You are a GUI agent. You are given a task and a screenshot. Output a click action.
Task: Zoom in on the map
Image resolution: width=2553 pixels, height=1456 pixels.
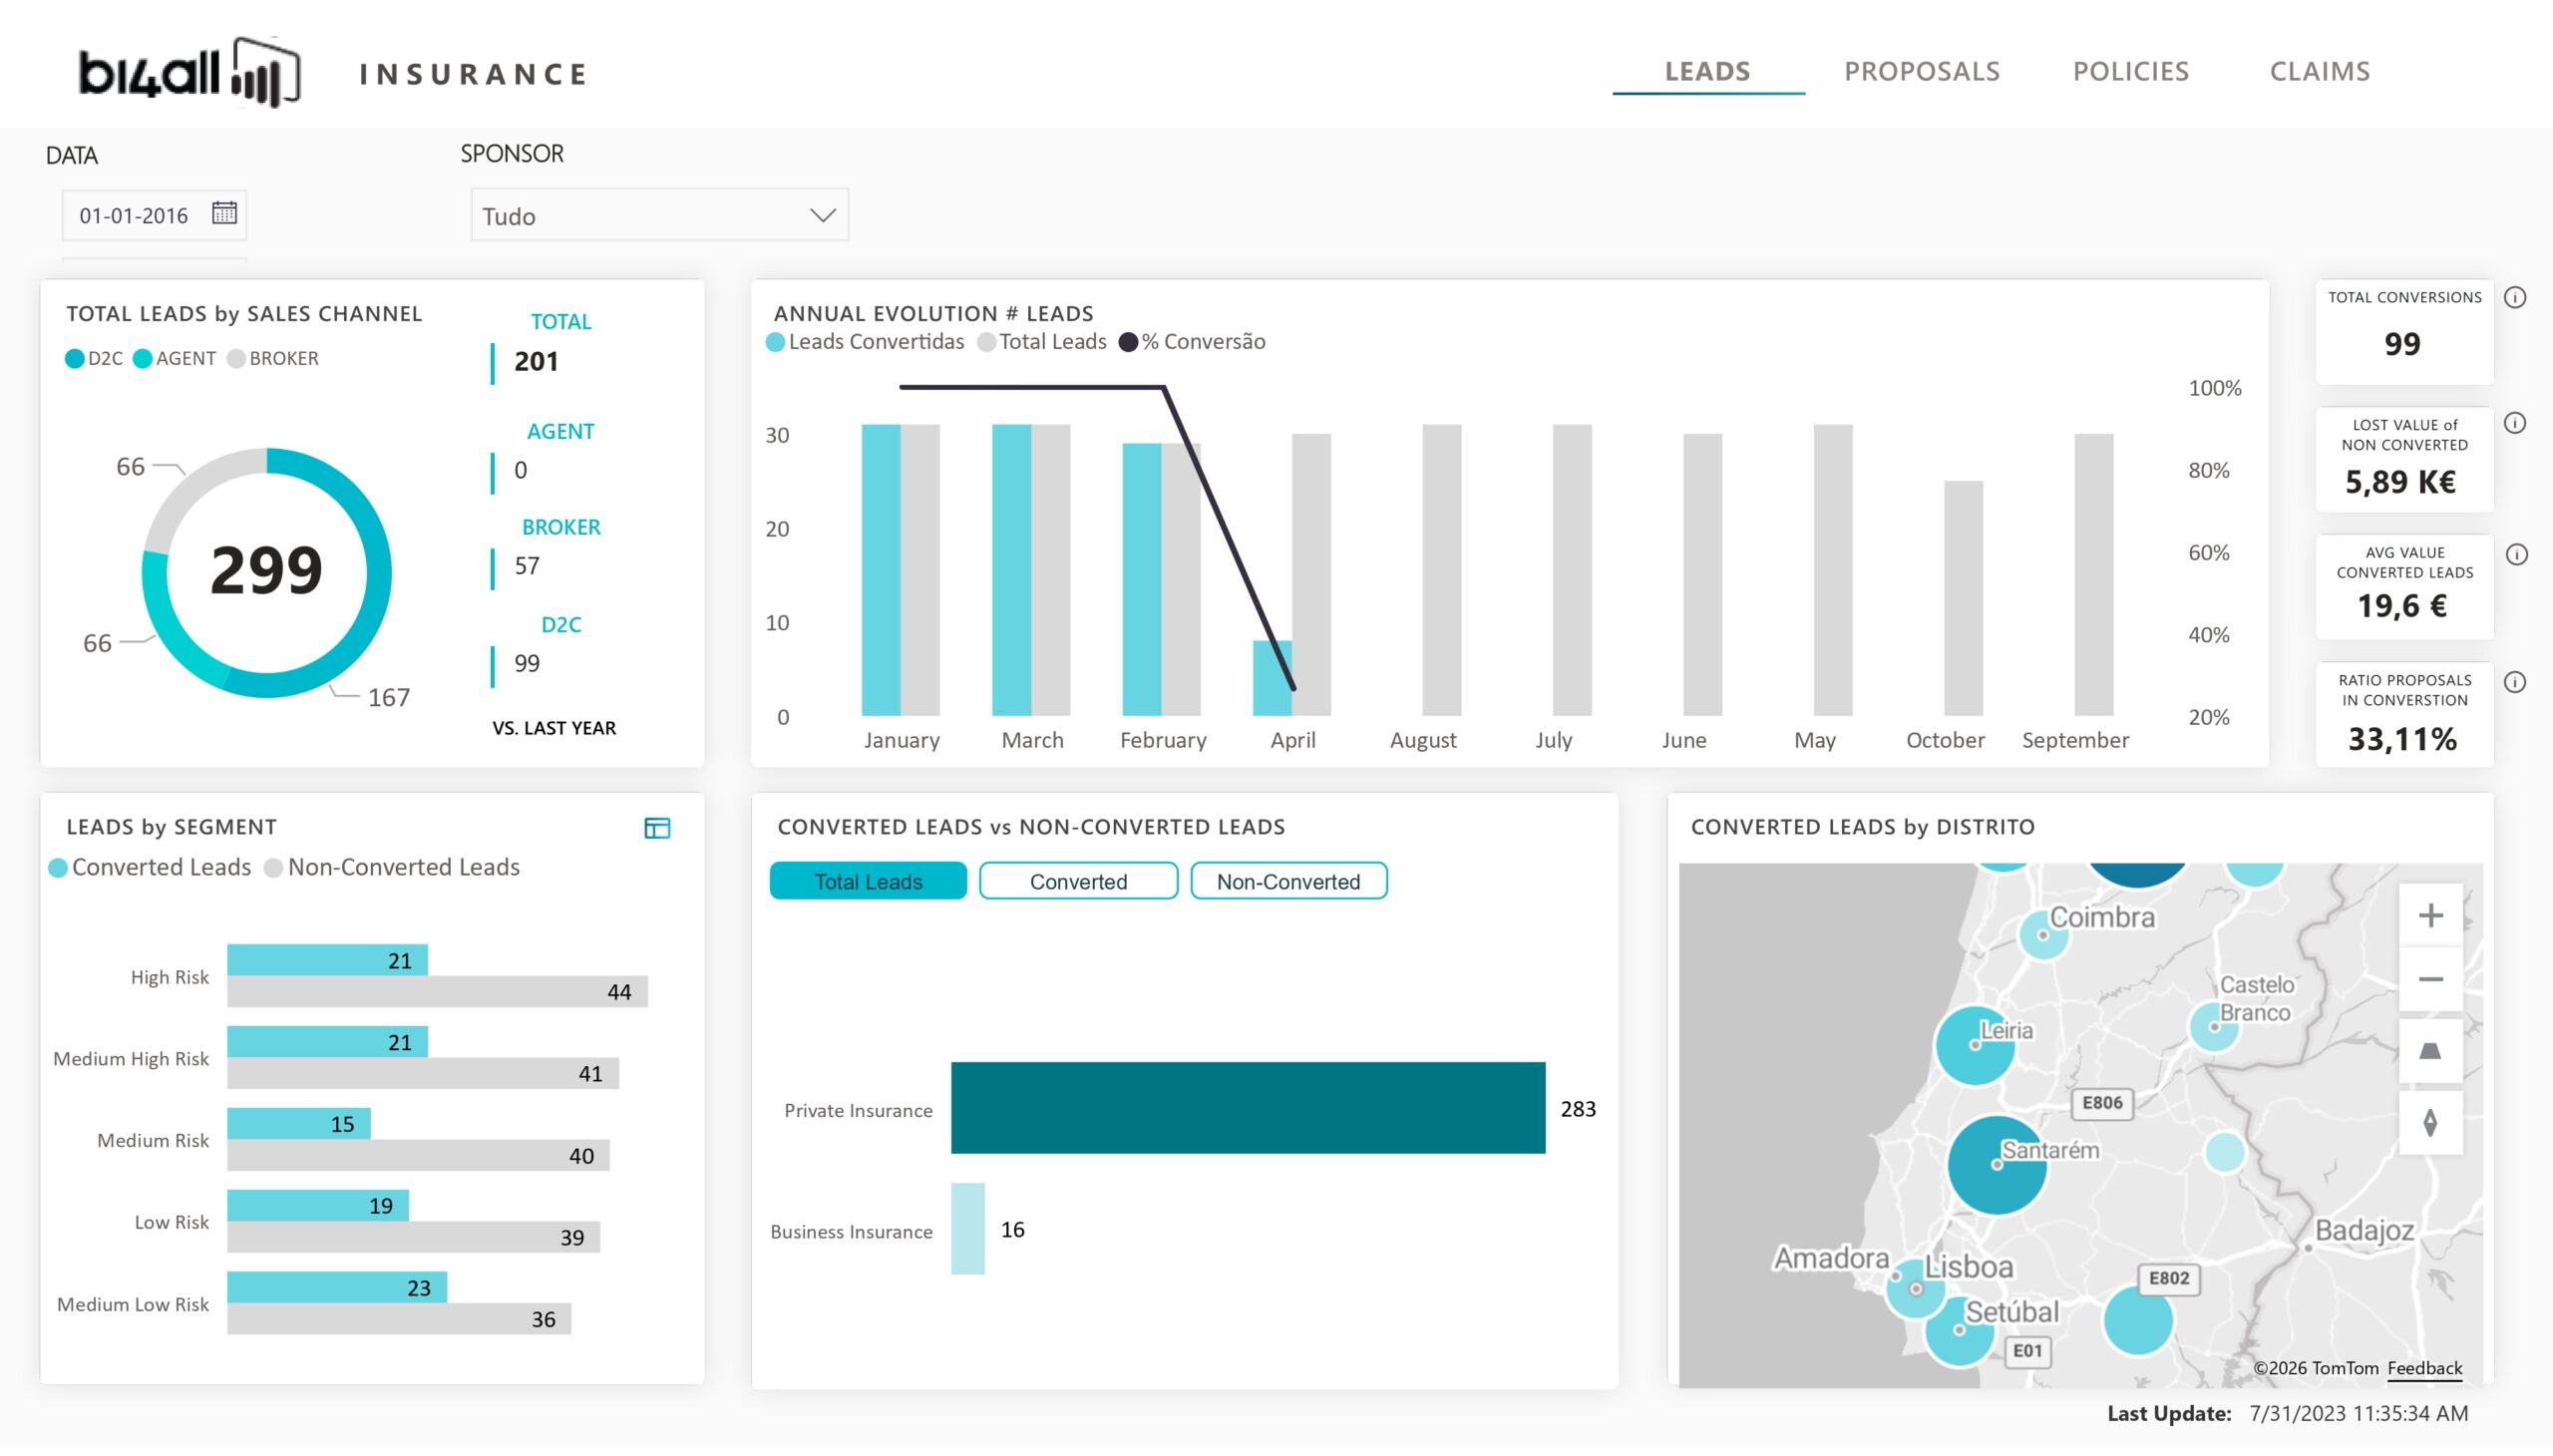click(x=2430, y=915)
